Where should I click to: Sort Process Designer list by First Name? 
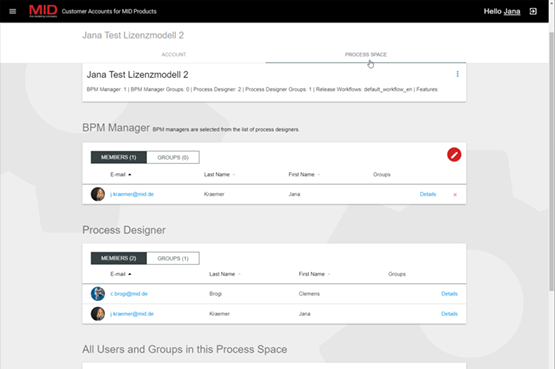(x=314, y=274)
